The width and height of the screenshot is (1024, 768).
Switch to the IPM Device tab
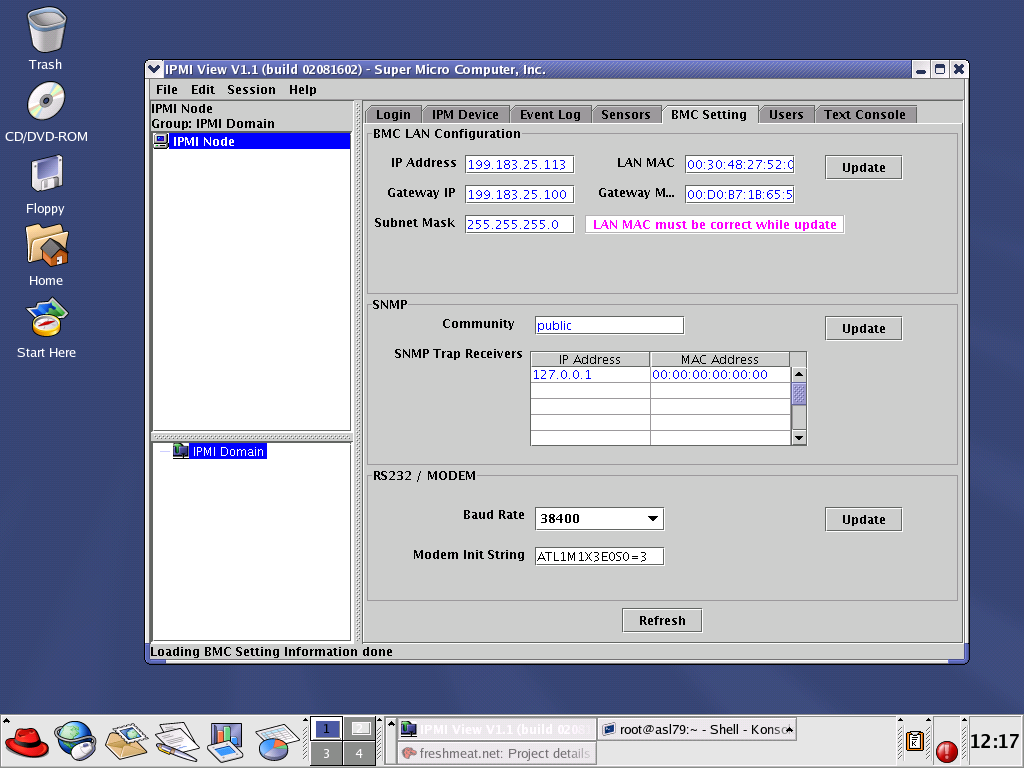[465, 114]
